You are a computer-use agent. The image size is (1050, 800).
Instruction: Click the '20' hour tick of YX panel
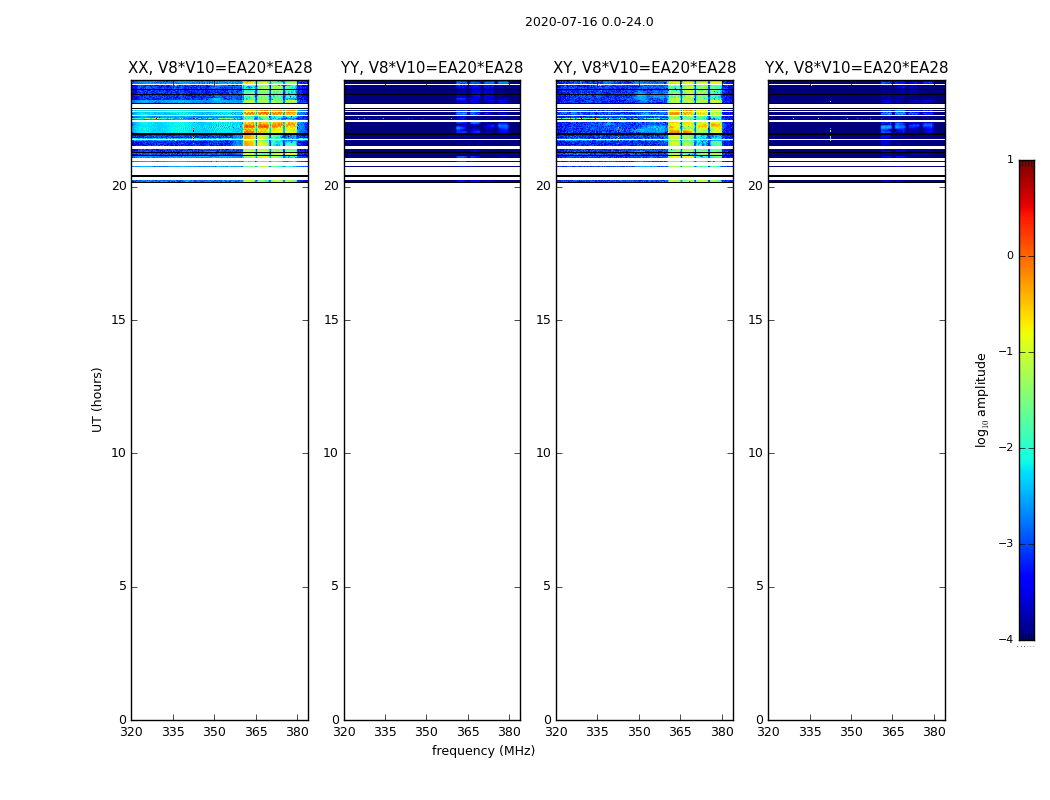(755, 186)
